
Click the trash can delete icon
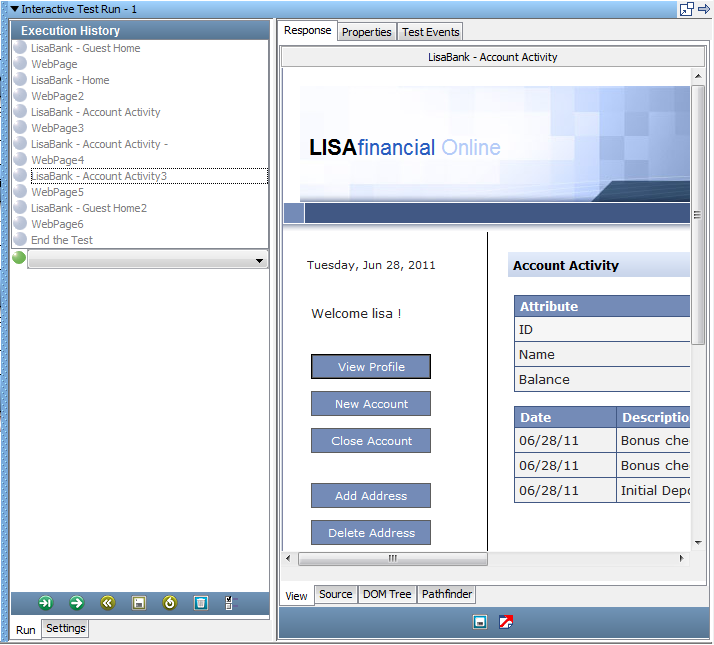(201, 603)
